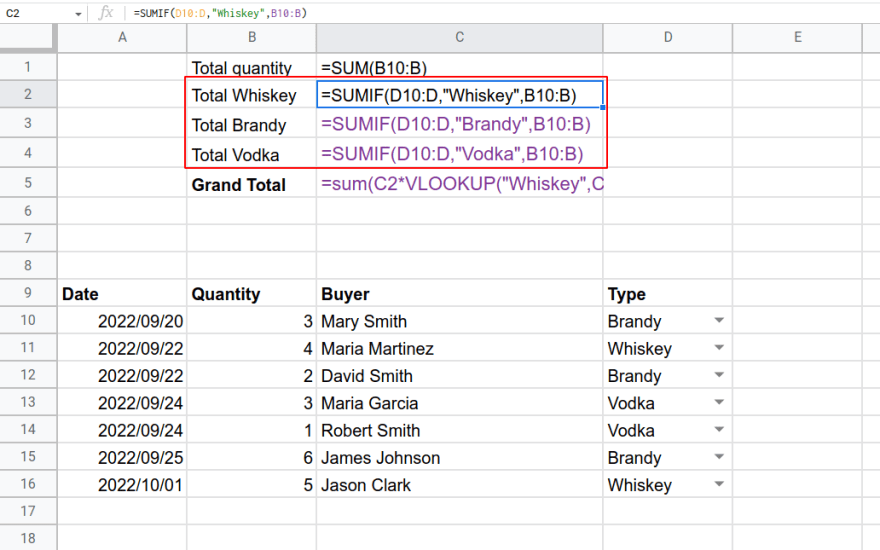Click the 'Date' header cell
880x550 pixels.
point(122,294)
